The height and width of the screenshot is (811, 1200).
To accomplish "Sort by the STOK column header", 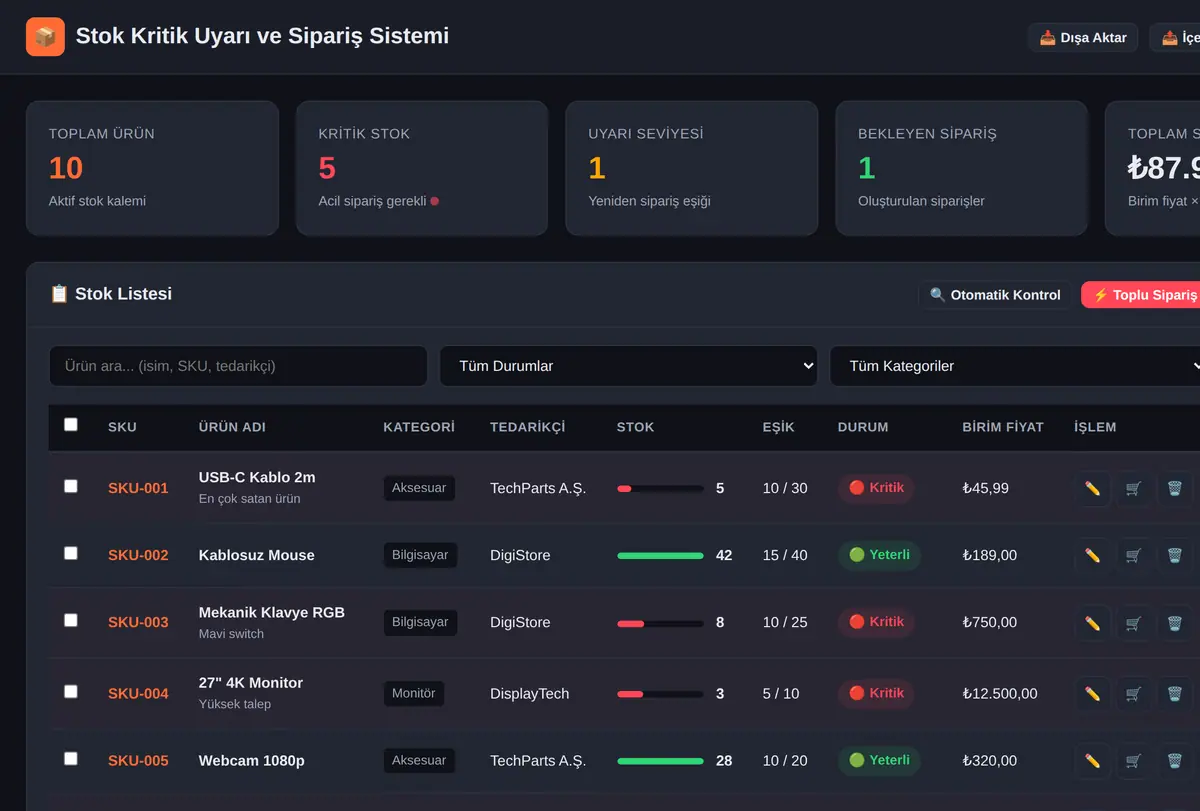I will click(635, 427).
